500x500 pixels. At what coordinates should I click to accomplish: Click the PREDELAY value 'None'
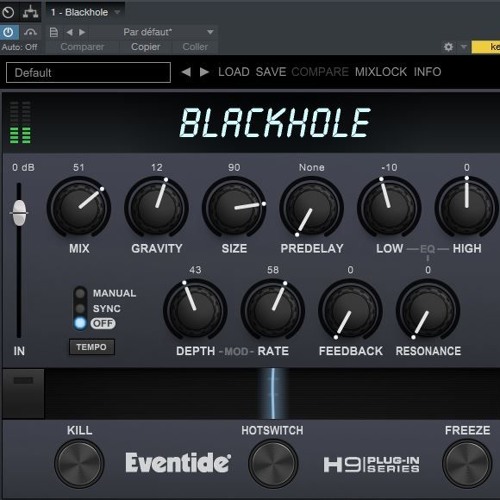point(312,167)
